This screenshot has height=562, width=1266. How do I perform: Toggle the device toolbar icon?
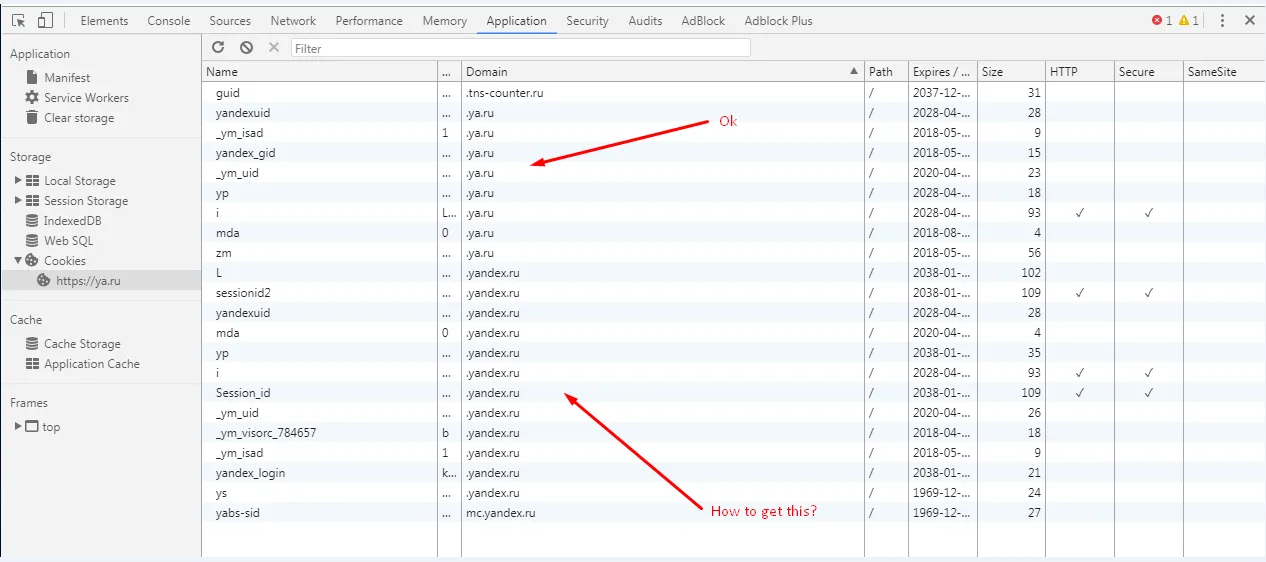(45, 20)
